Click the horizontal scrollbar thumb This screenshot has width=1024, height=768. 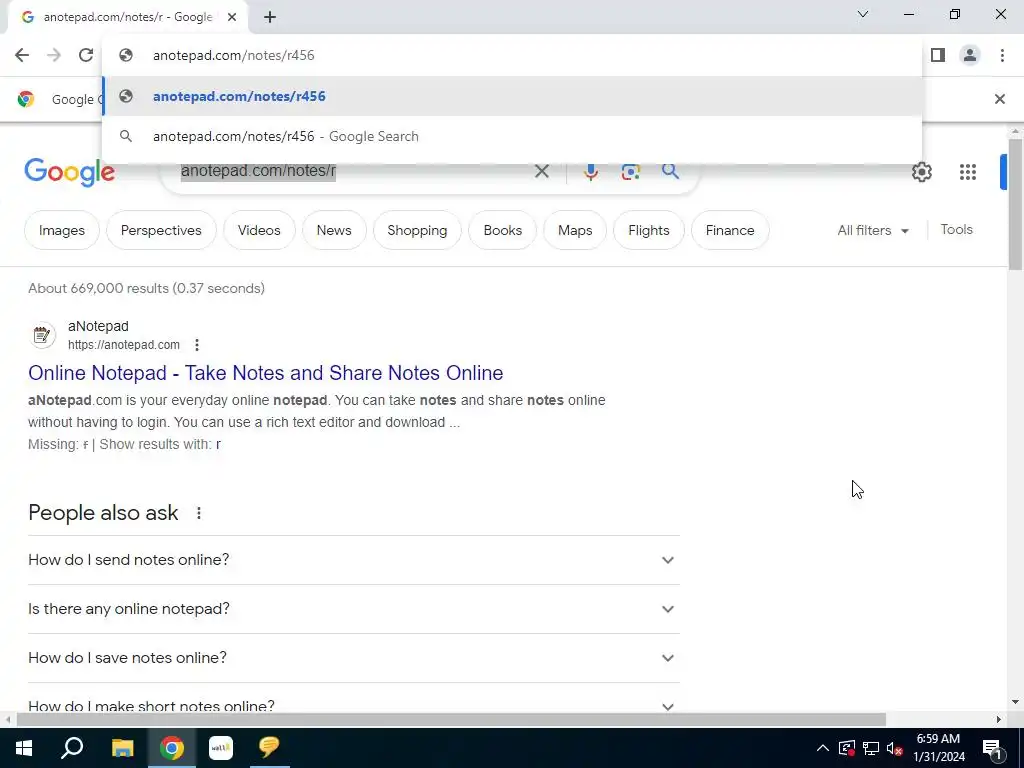(451, 720)
